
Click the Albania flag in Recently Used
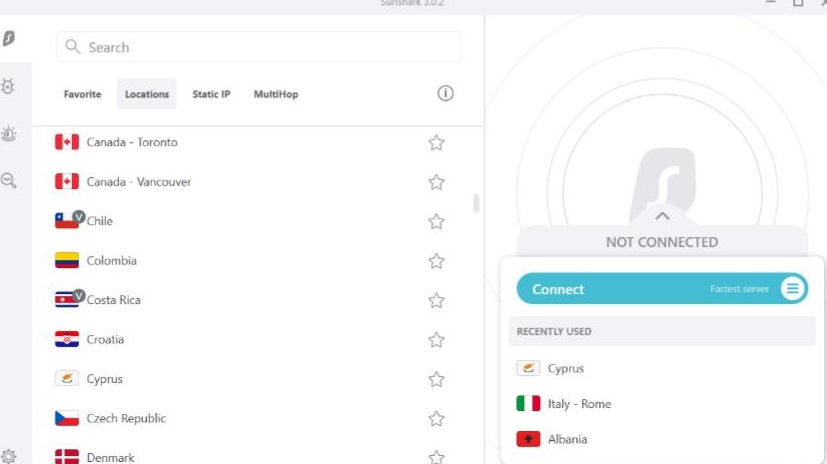point(528,439)
